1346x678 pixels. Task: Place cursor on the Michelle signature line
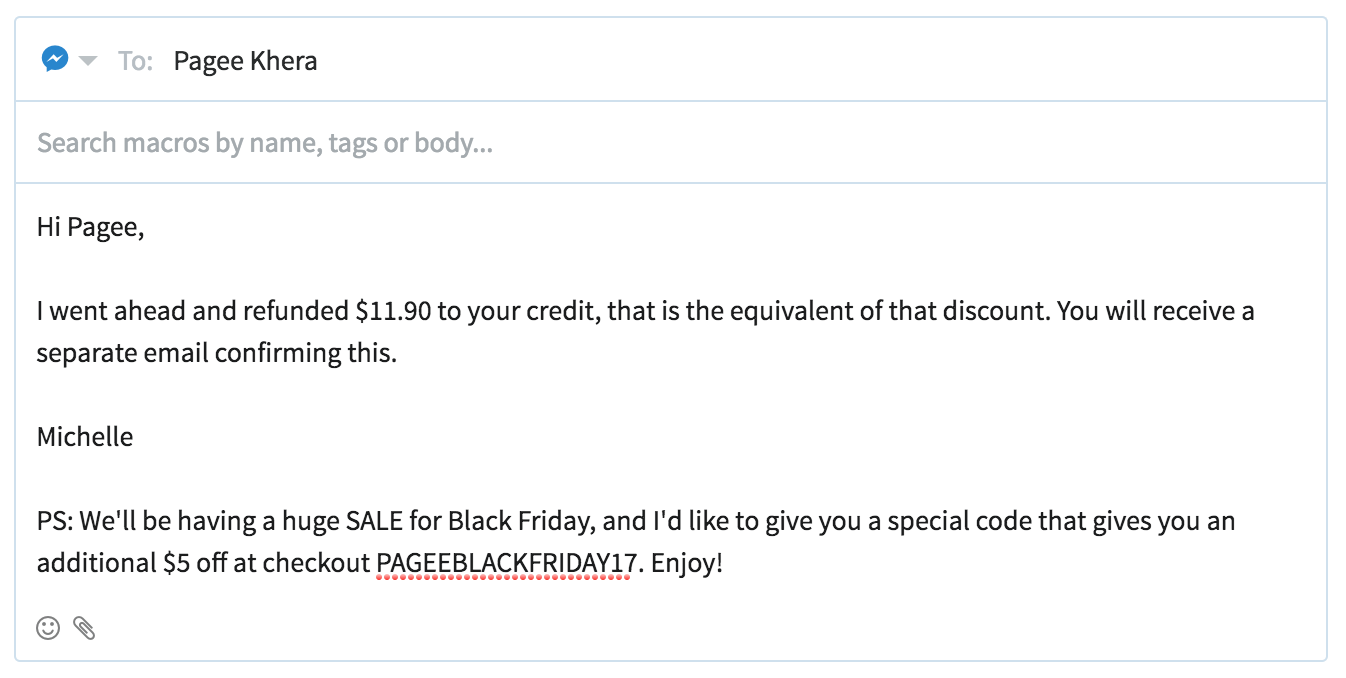point(85,437)
